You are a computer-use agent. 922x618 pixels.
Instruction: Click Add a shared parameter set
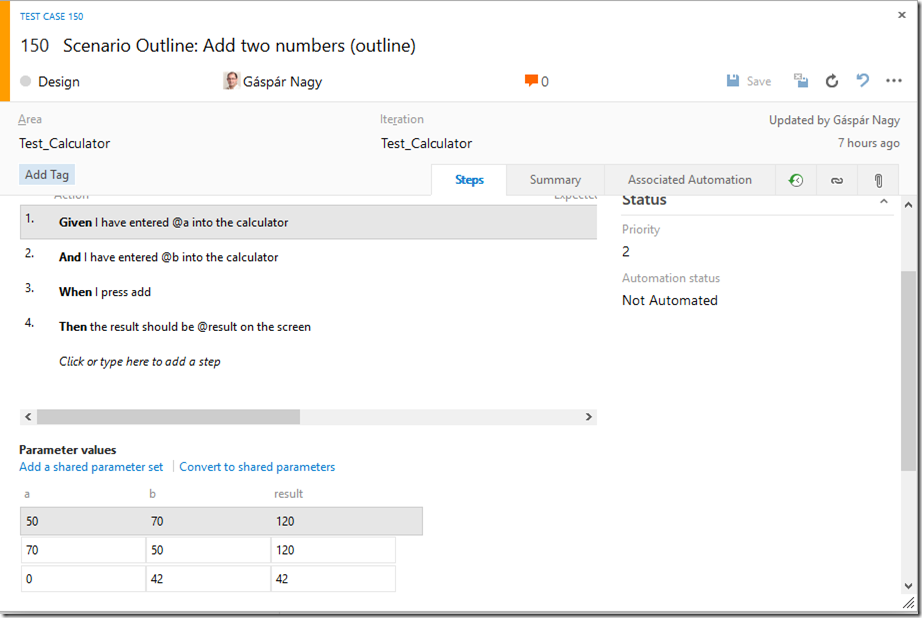(x=91, y=467)
